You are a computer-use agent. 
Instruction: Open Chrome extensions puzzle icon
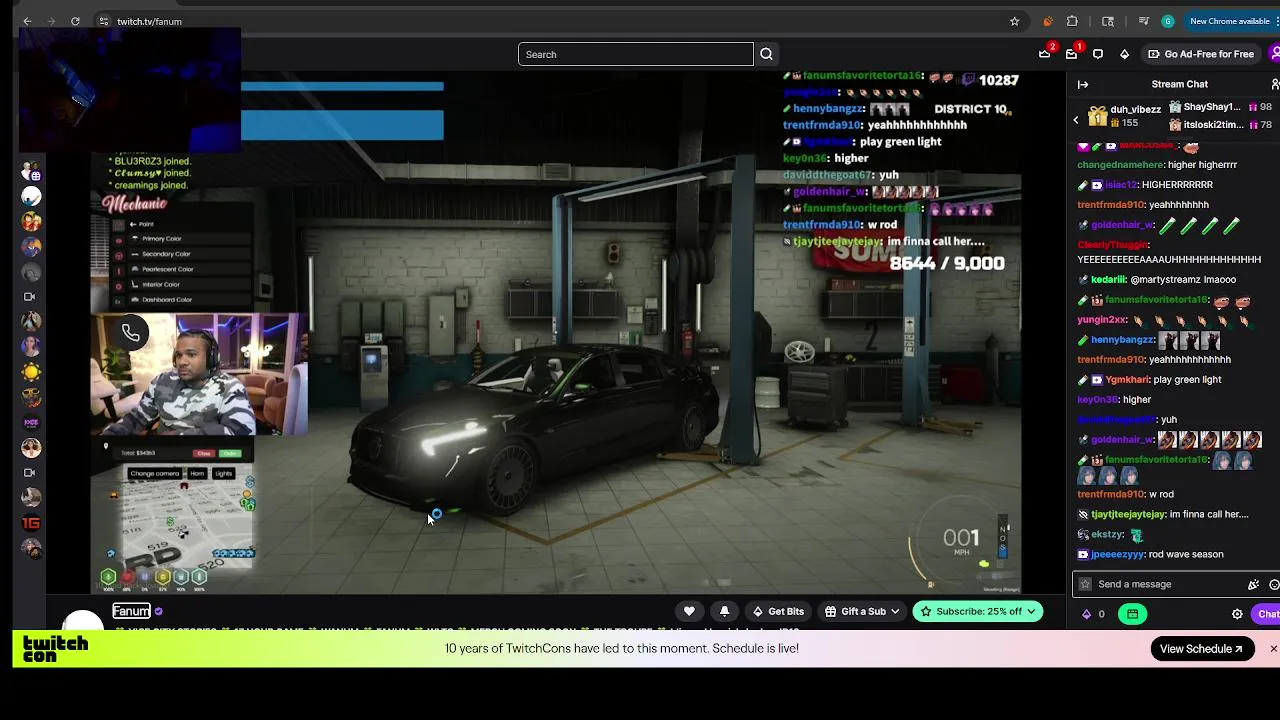1072,21
